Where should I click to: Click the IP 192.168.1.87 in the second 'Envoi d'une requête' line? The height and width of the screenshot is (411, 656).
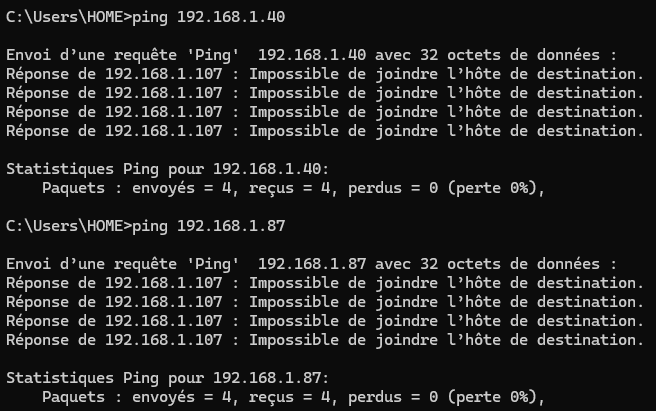312,264
